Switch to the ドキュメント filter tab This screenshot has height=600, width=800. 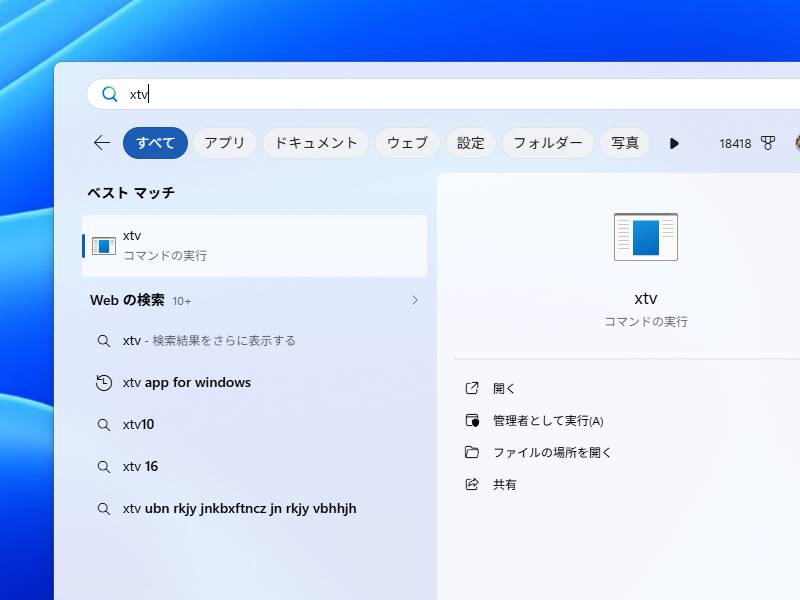(316, 143)
